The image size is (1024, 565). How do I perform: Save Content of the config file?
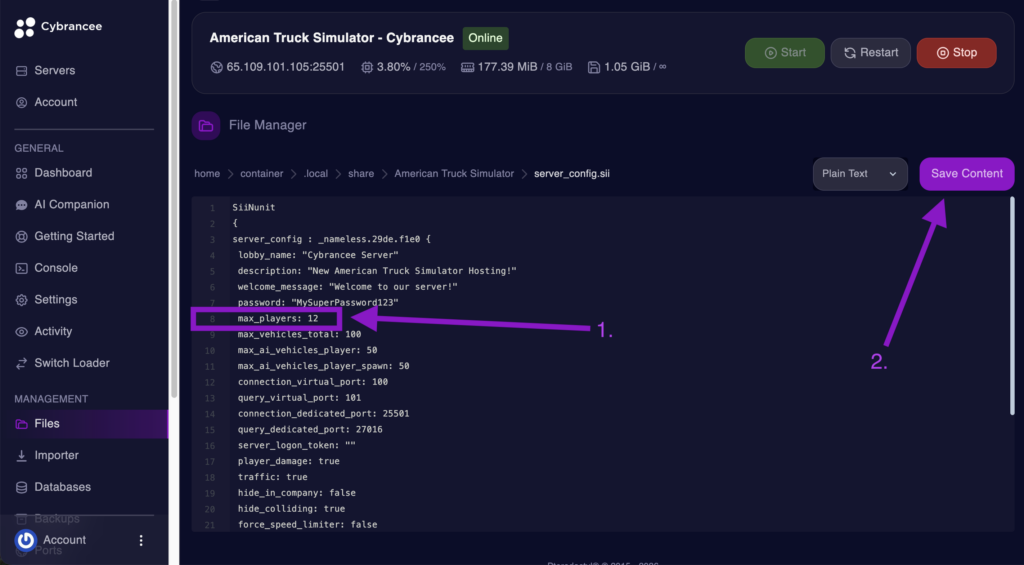click(x=967, y=174)
